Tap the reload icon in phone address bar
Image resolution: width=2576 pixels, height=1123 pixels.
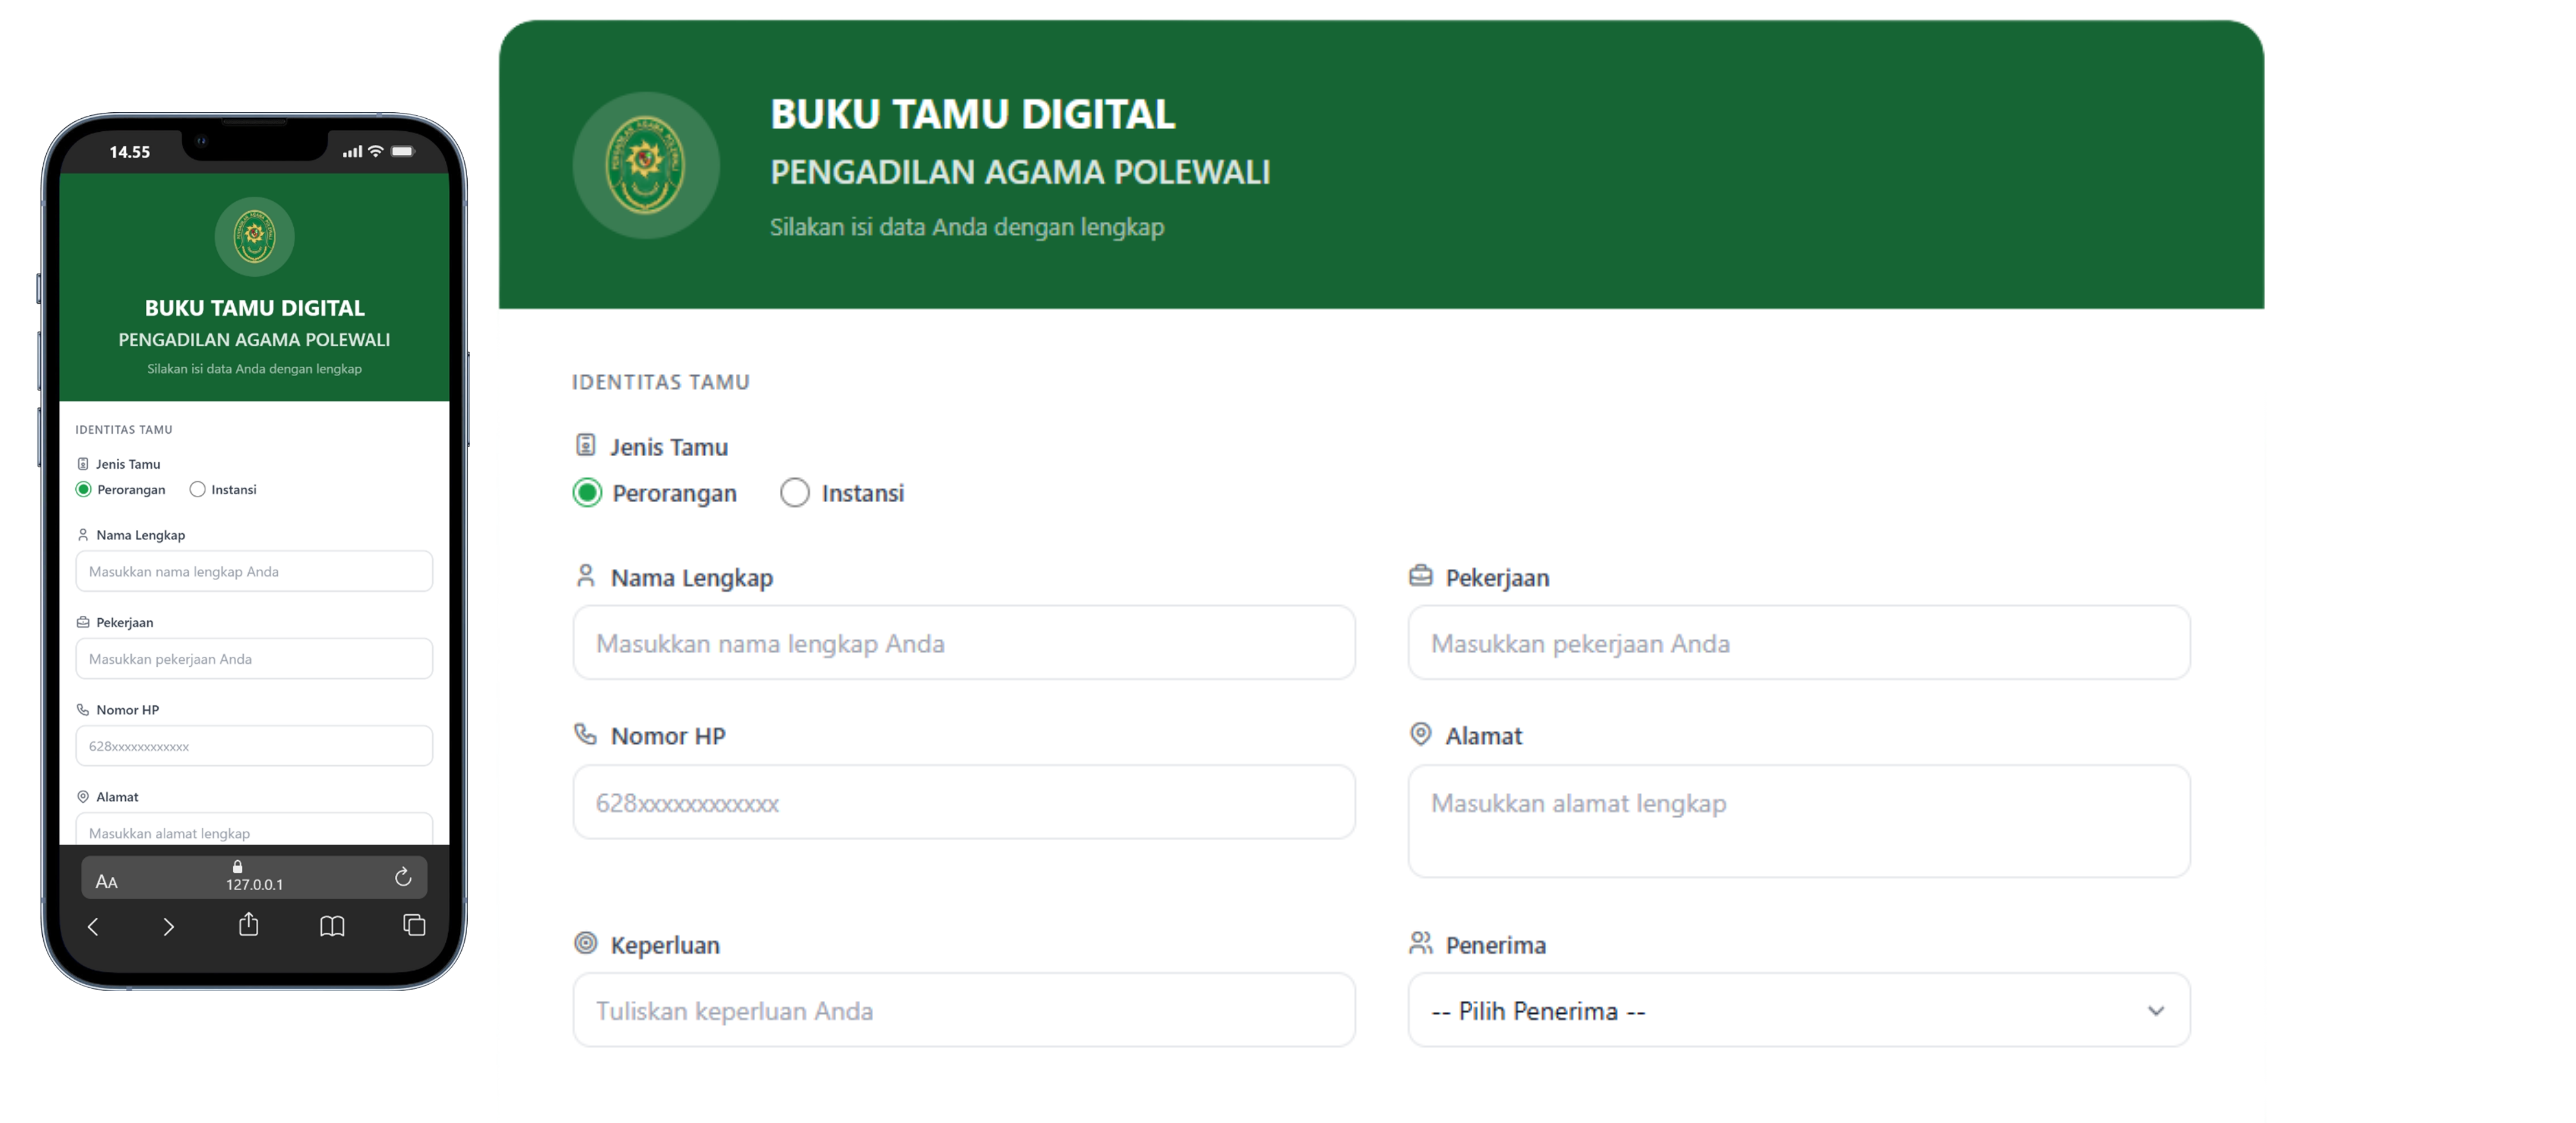[x=403, y=877]
